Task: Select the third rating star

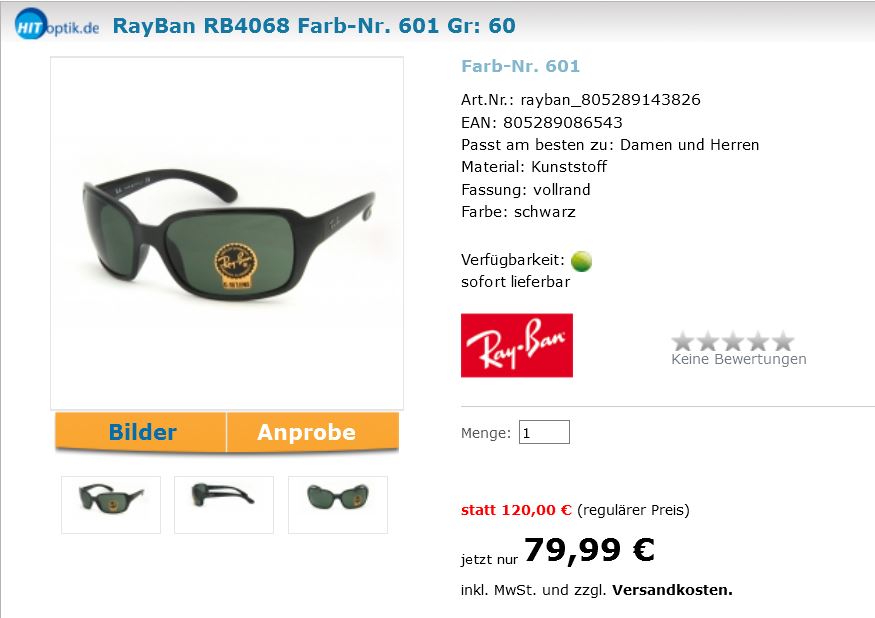Action: [733, 341]
